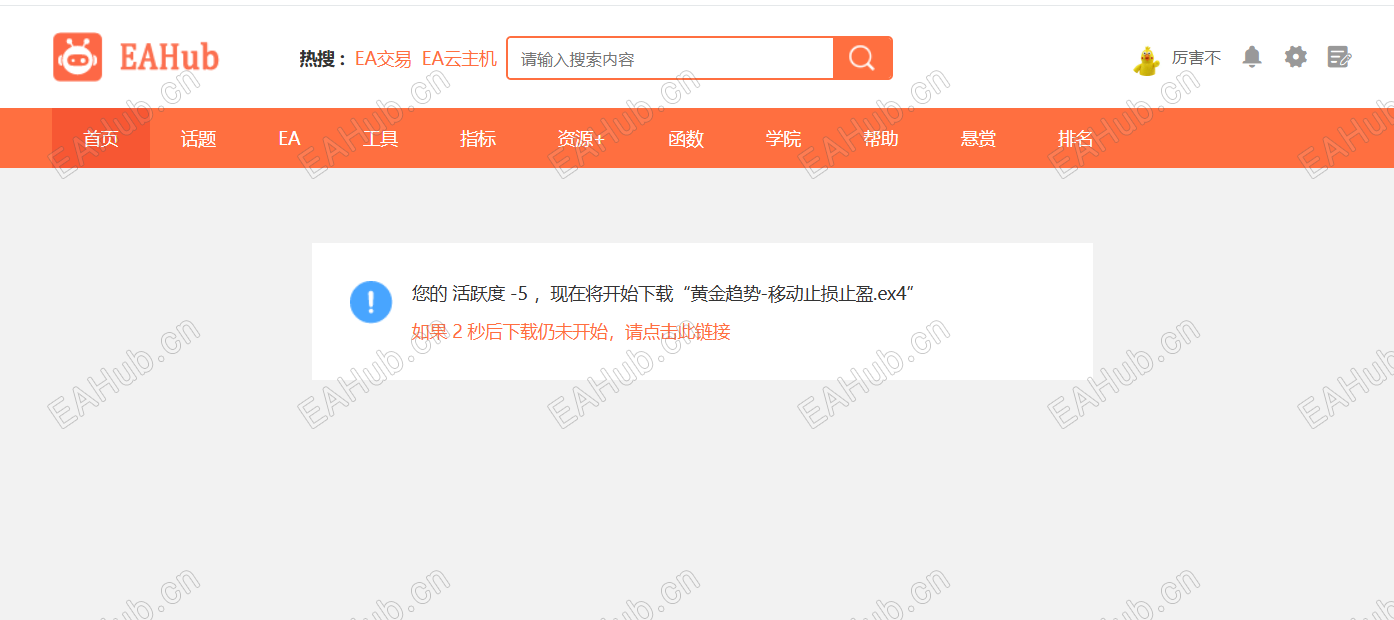This screenshot has height=620, width=1394.
Task: Open the 学院 nav item
Action: [x=783, y=139]
